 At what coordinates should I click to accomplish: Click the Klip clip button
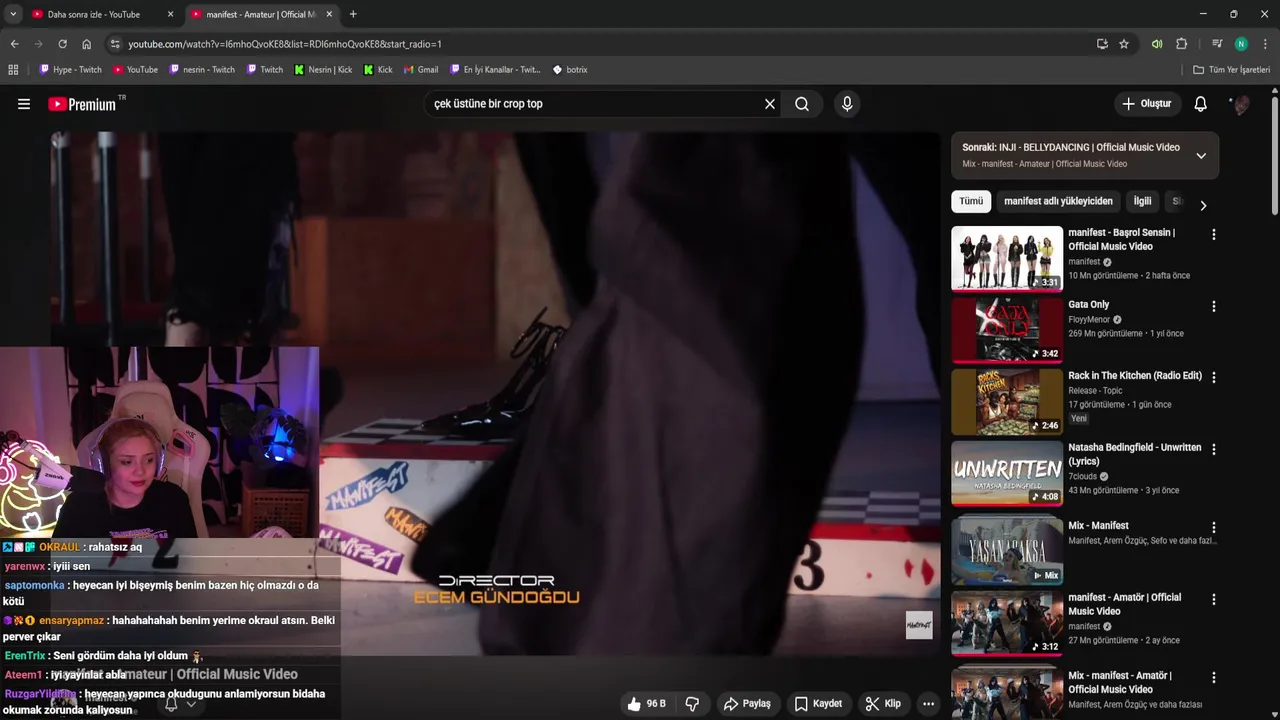click(883, 704)
